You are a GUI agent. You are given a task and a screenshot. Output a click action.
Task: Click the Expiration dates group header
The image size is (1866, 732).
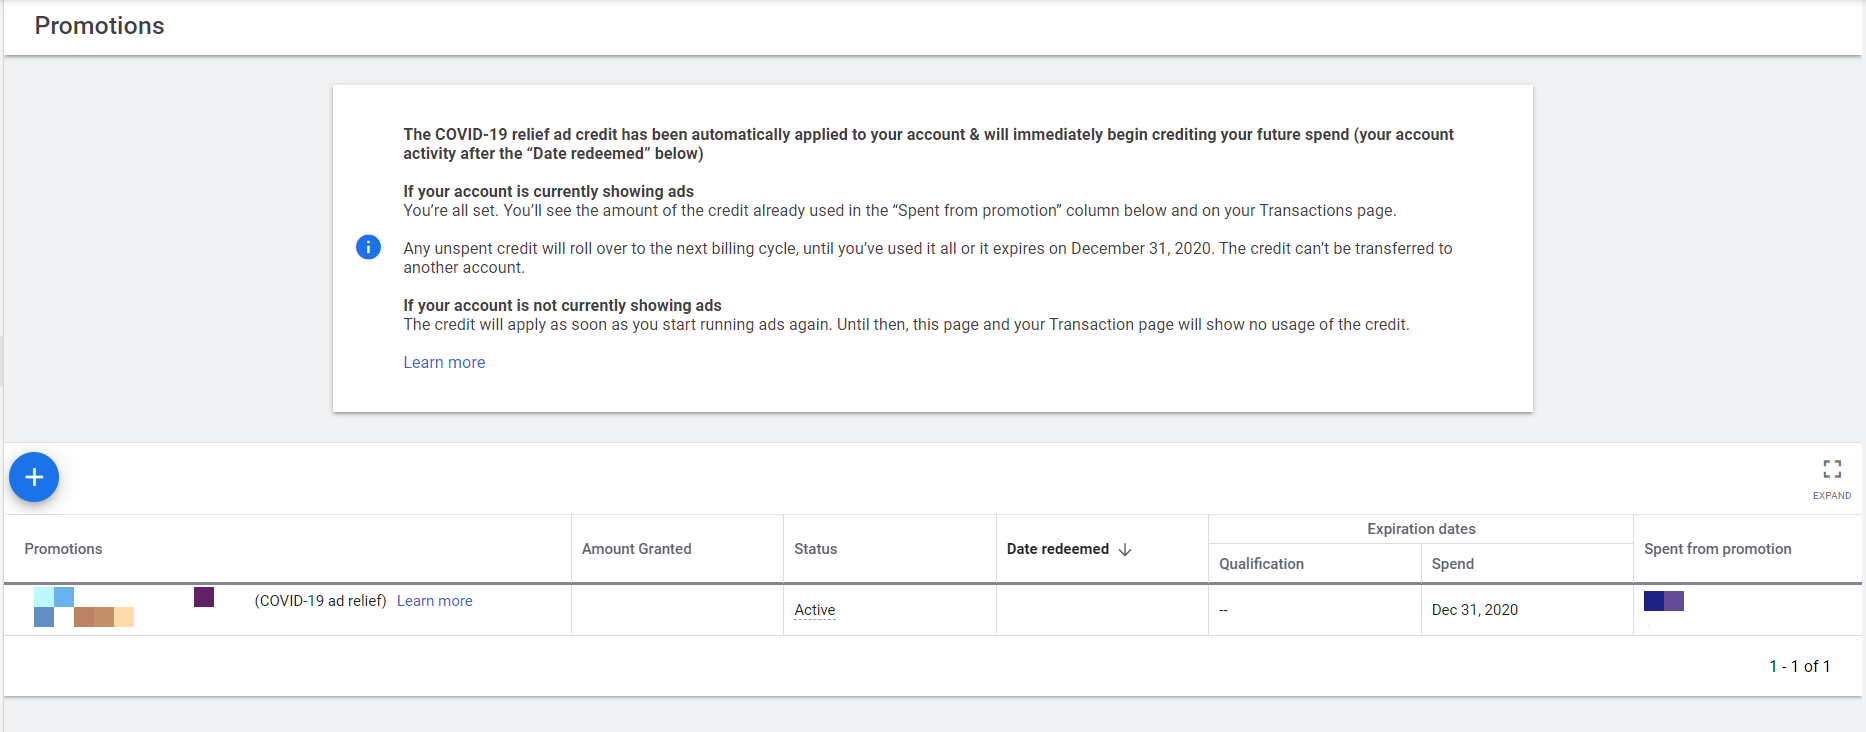1420,529
